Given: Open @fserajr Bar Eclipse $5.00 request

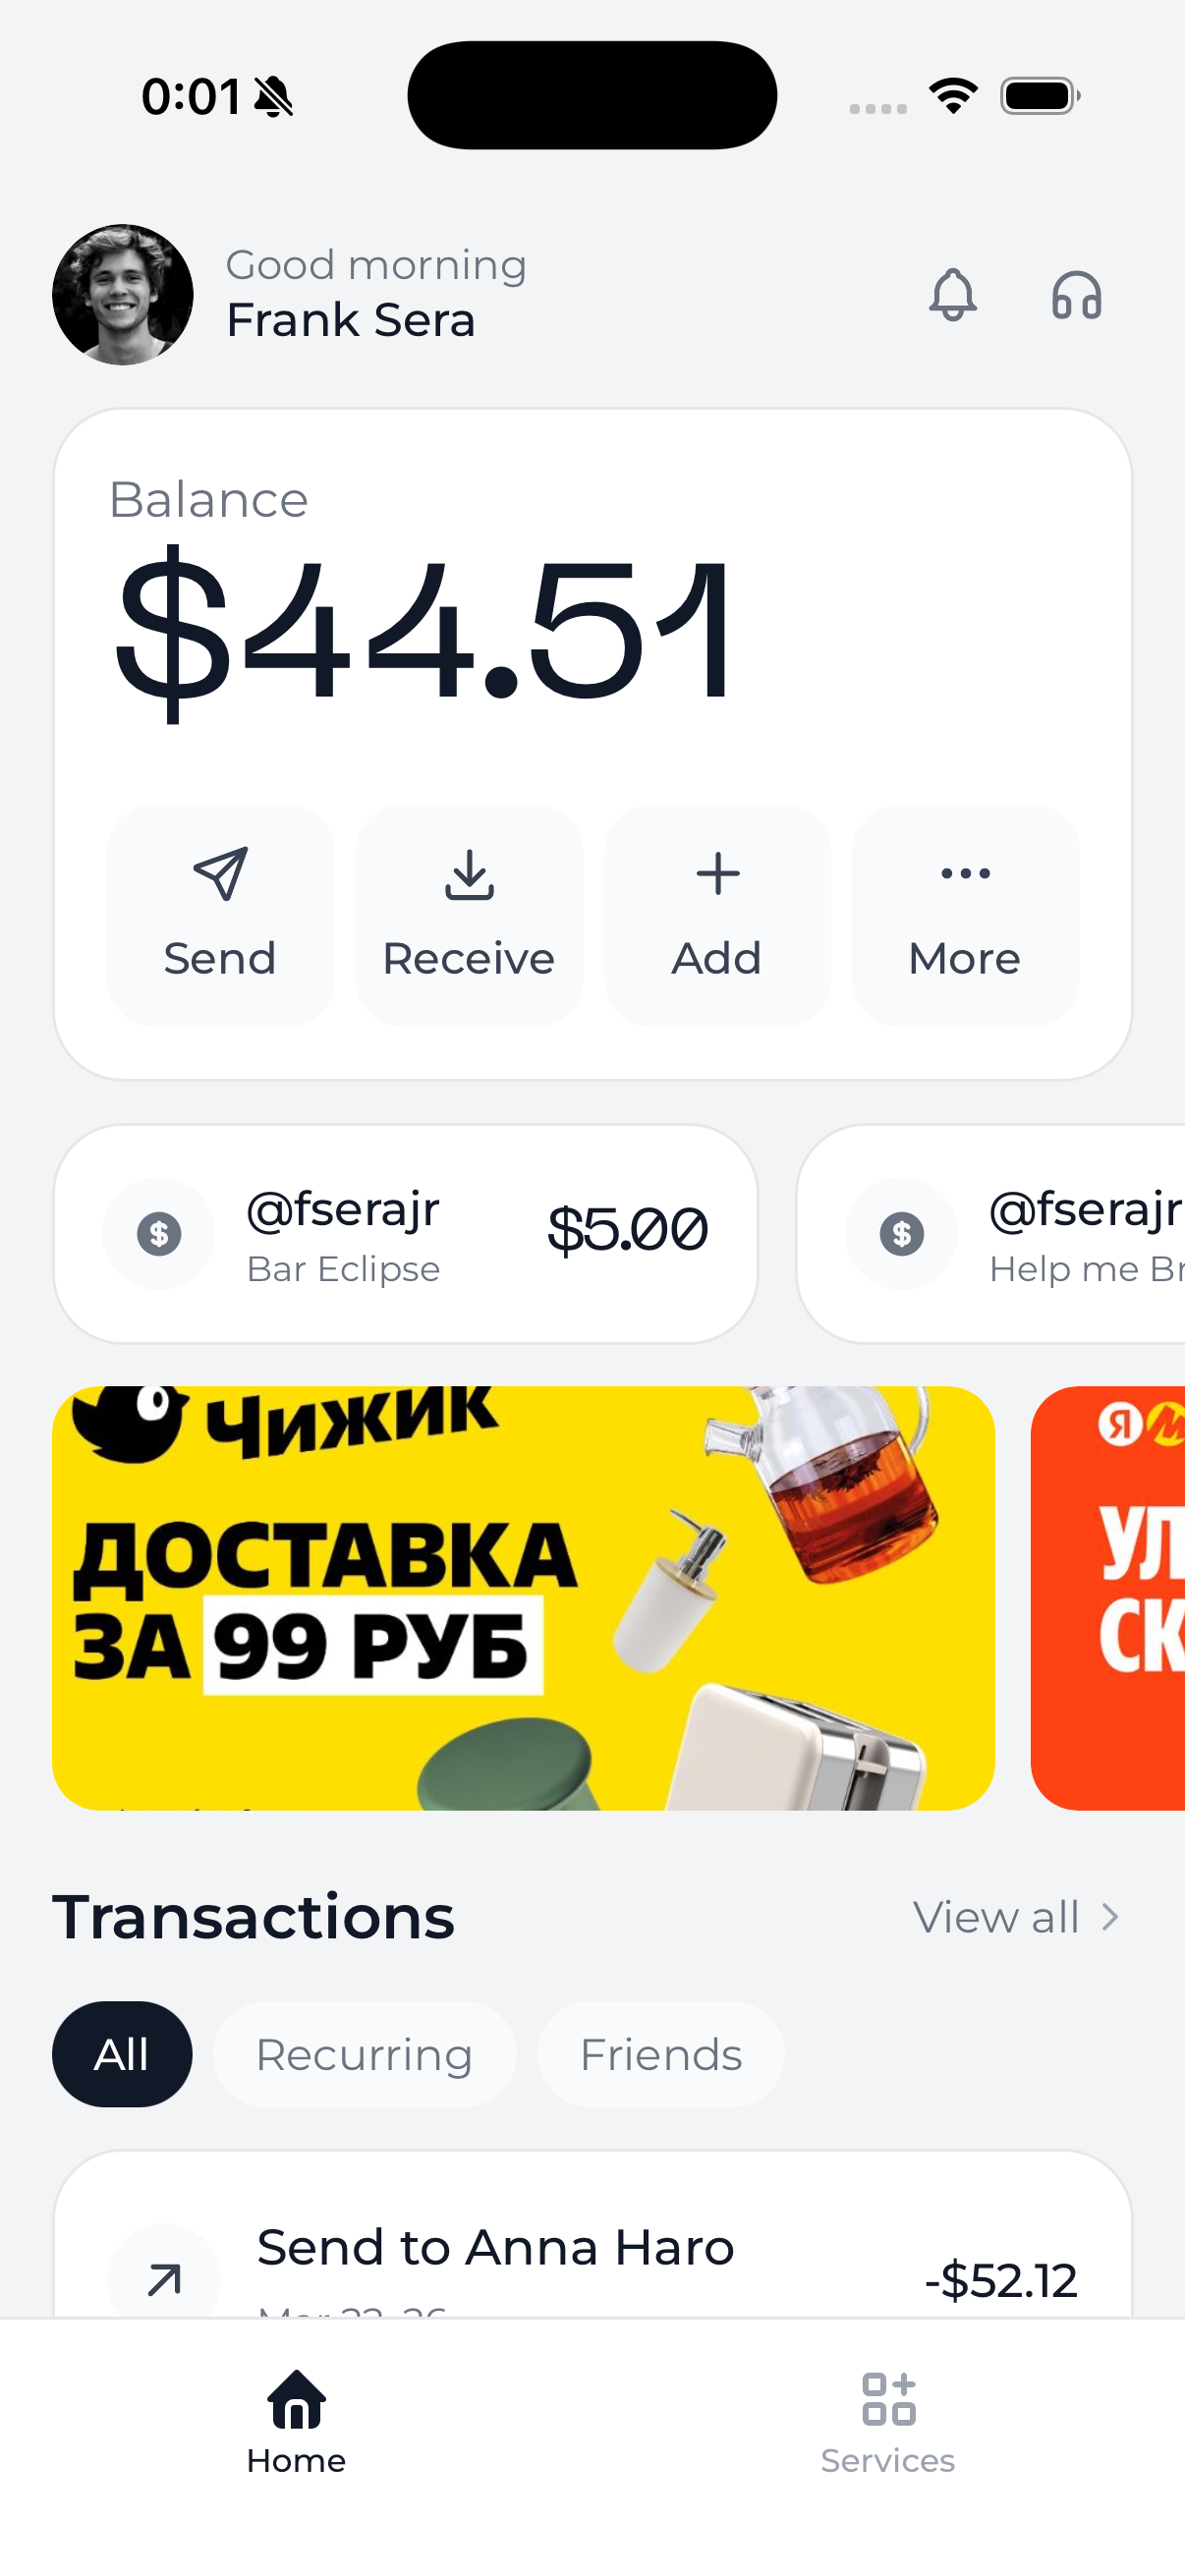Looking at the screenshot, I should (x=405, y=1233).
